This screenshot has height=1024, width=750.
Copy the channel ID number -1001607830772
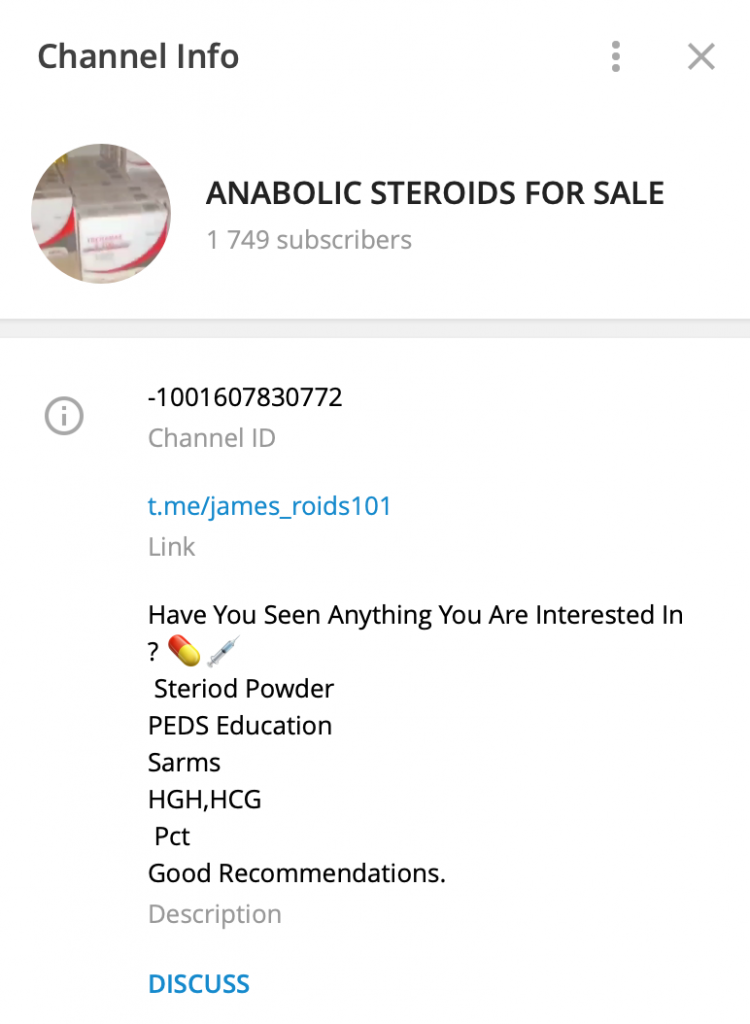pos(245,397)
